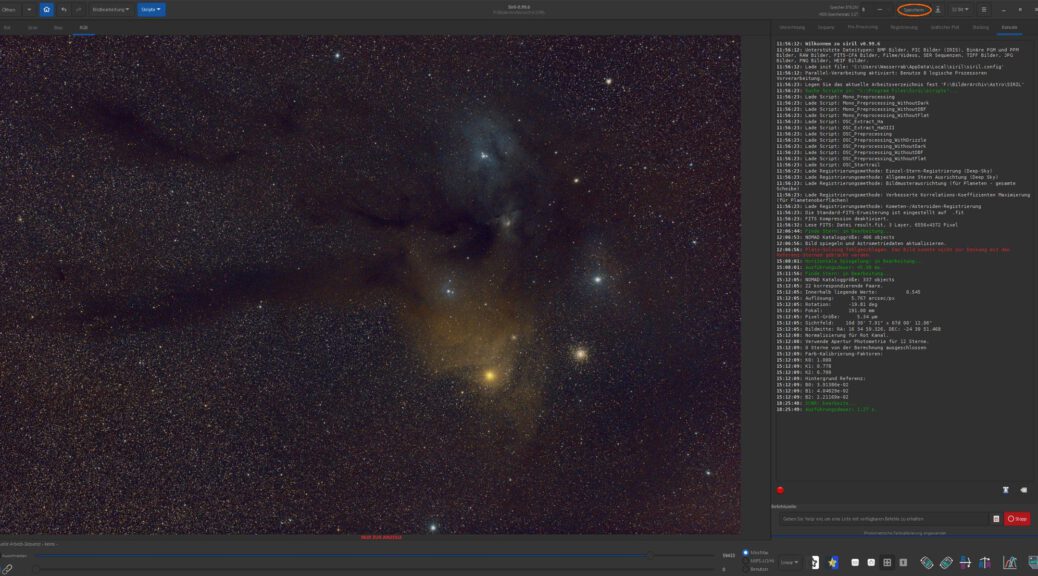Screen dimensions: 1038x576
Task: Open the hamburger menu at top right
Action: pyautogui.click(x=984, y=9)
